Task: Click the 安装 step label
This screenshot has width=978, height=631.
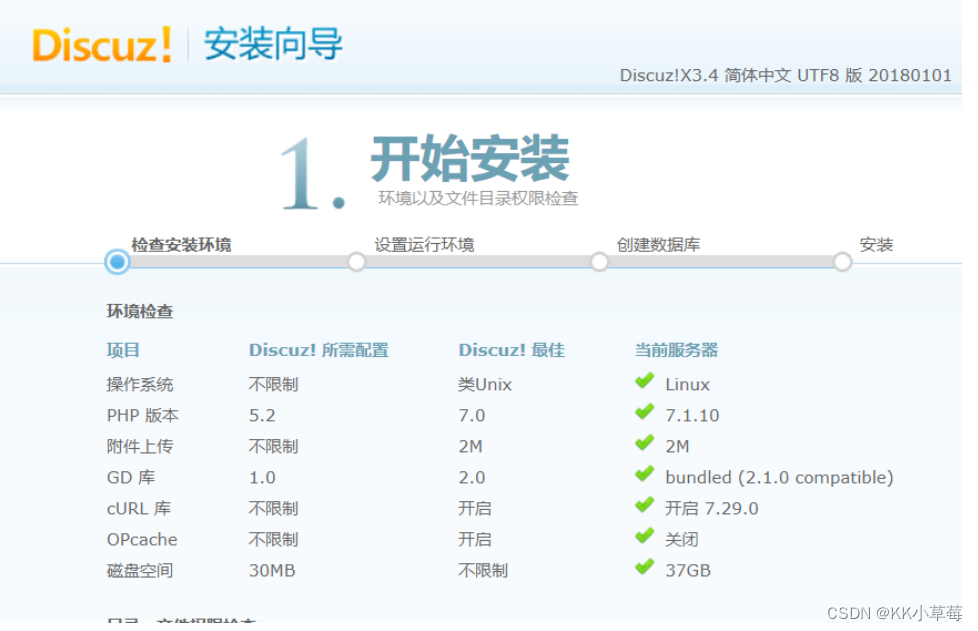Action: point(877,245)
